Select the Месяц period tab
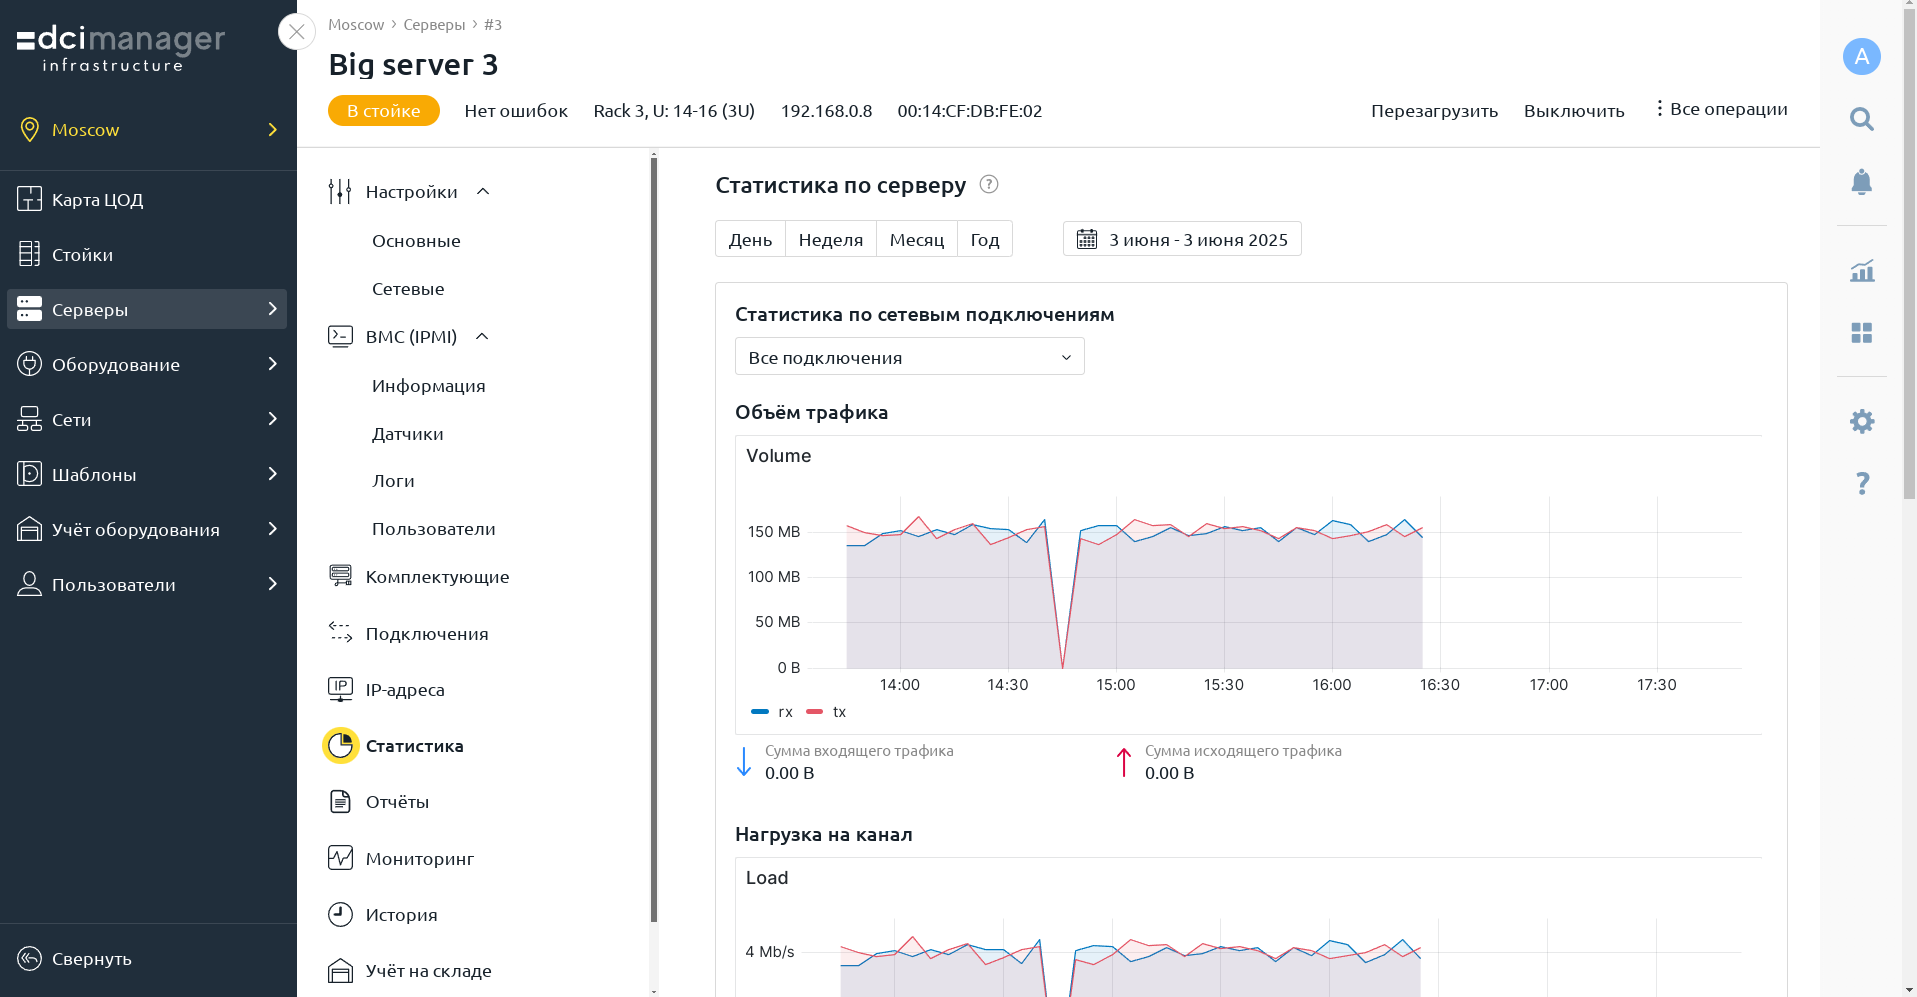Screen dimensions: 1917x997 tap(916, 239)
